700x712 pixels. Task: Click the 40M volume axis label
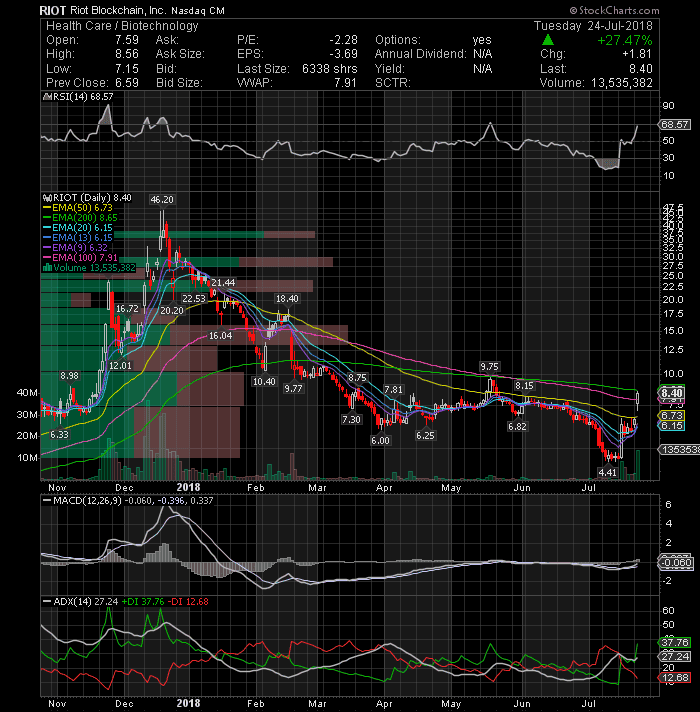pos(27,393)
